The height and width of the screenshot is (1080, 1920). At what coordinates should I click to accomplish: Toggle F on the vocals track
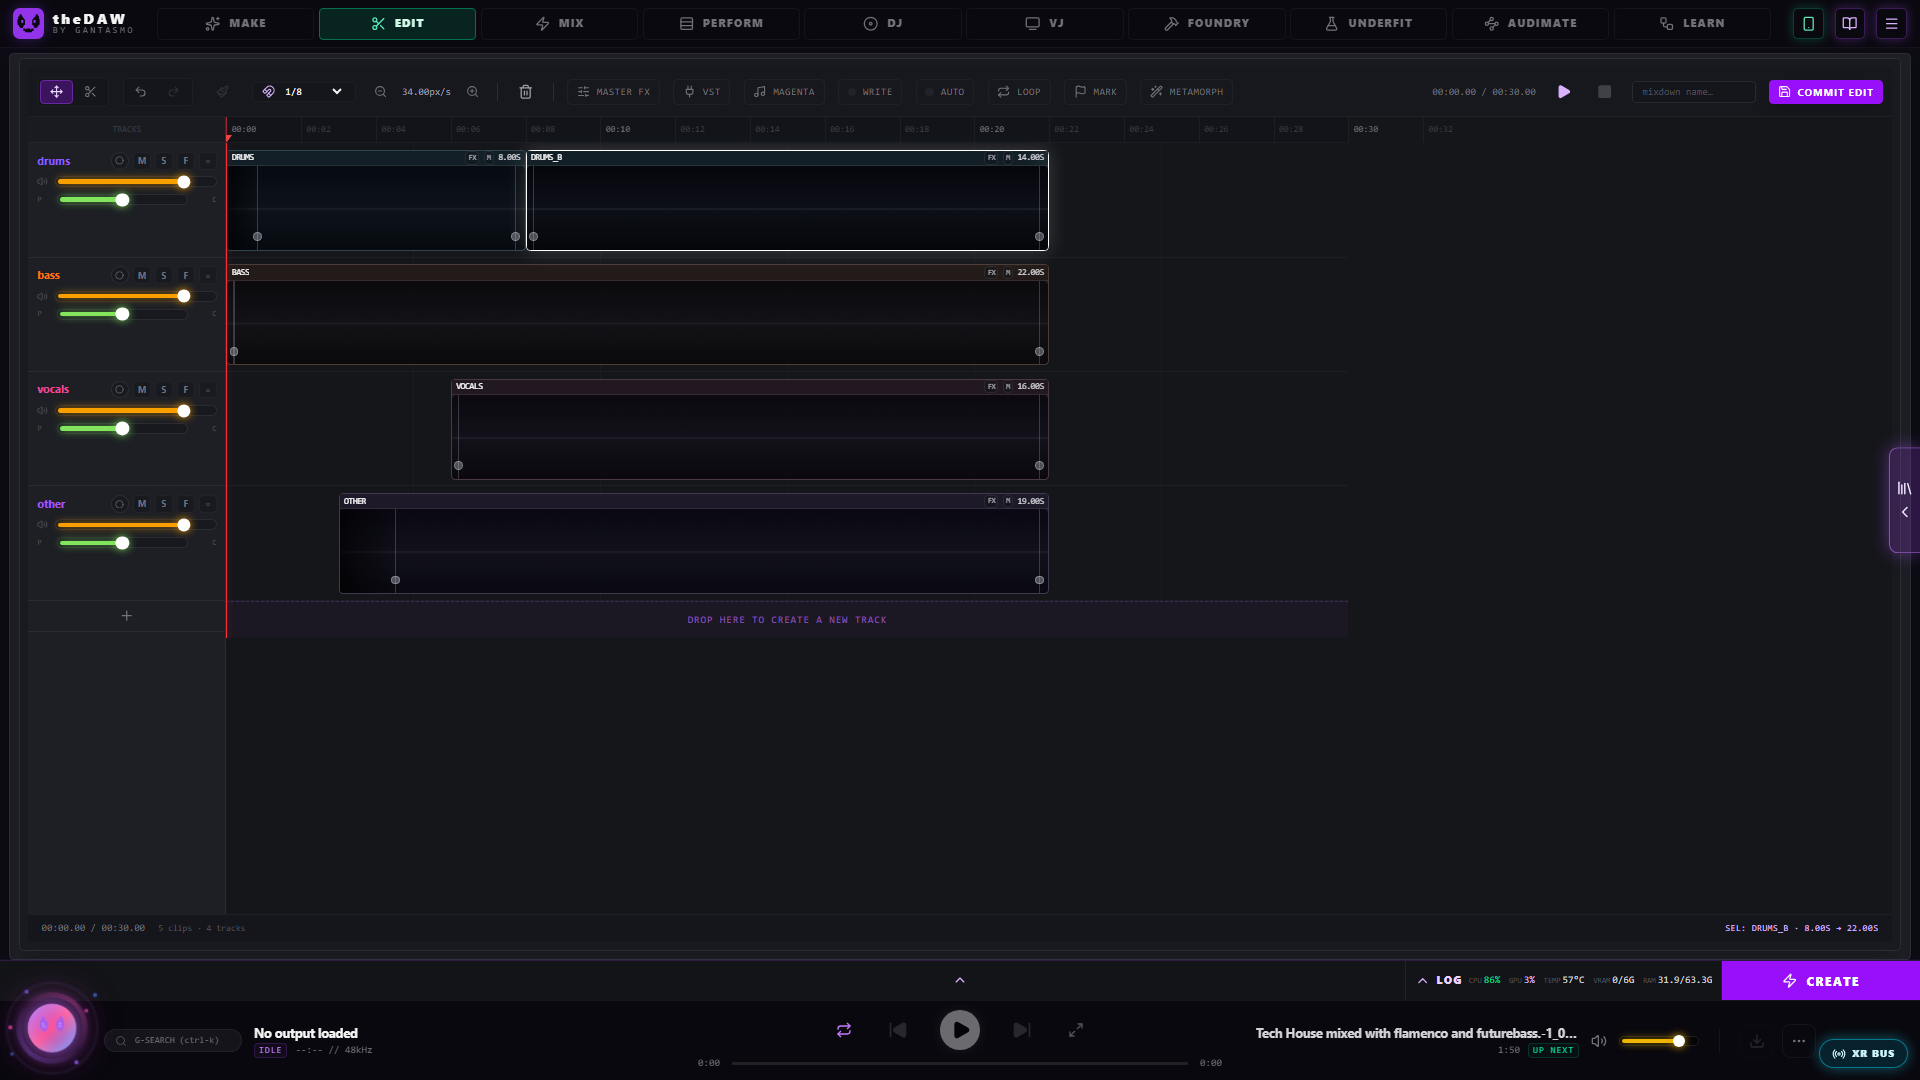pos(186,390)
